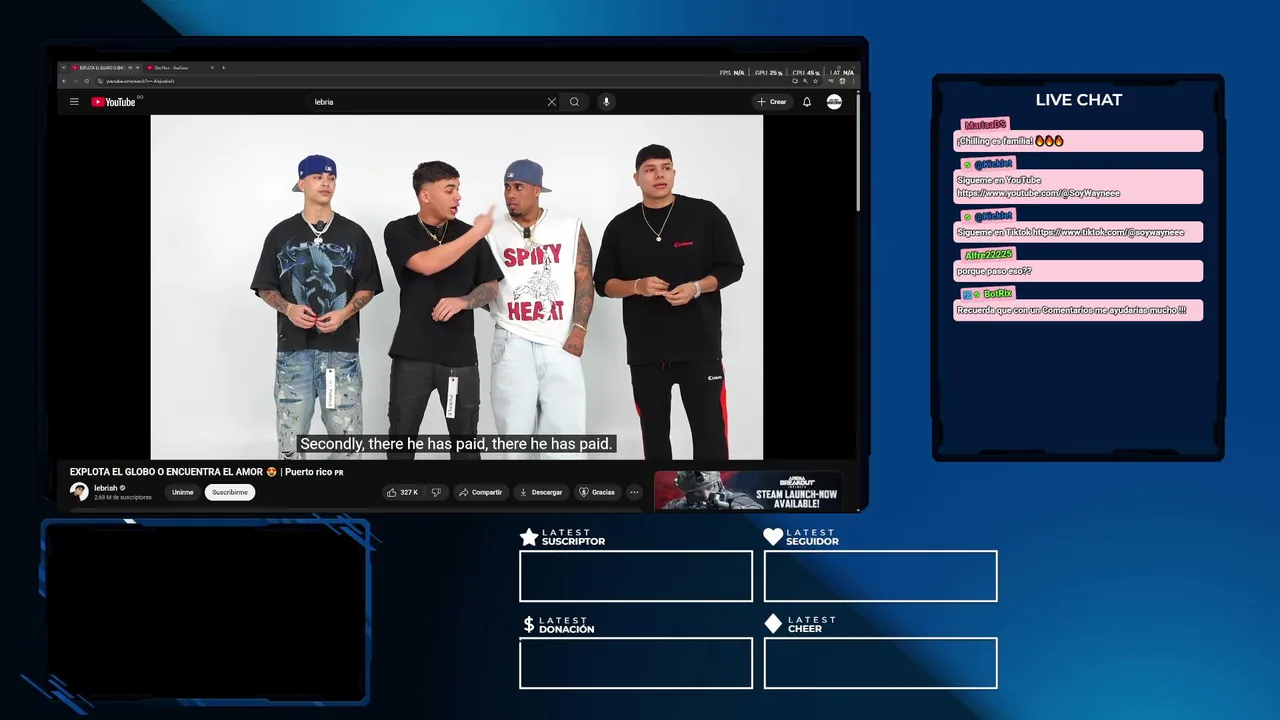
Task: Click the 2,68 M de suscriptores text
Action: coord(123,497)
